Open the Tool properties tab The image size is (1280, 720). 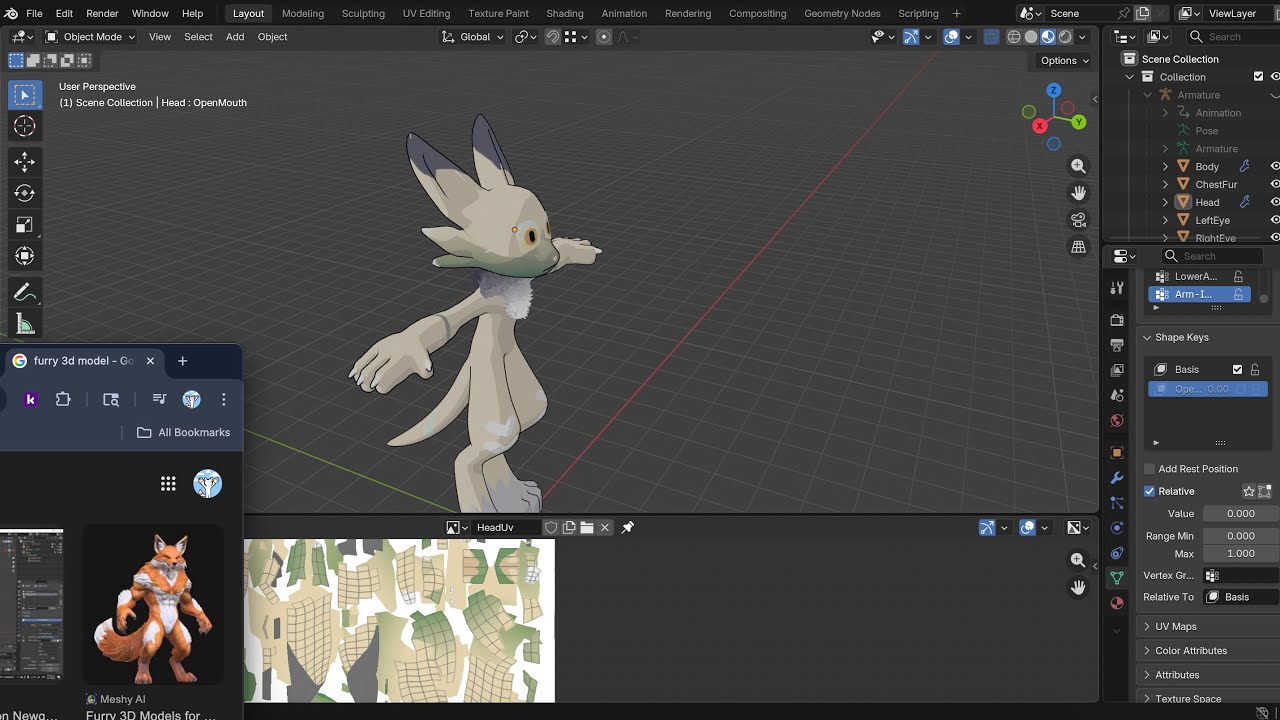(1117, 288)
